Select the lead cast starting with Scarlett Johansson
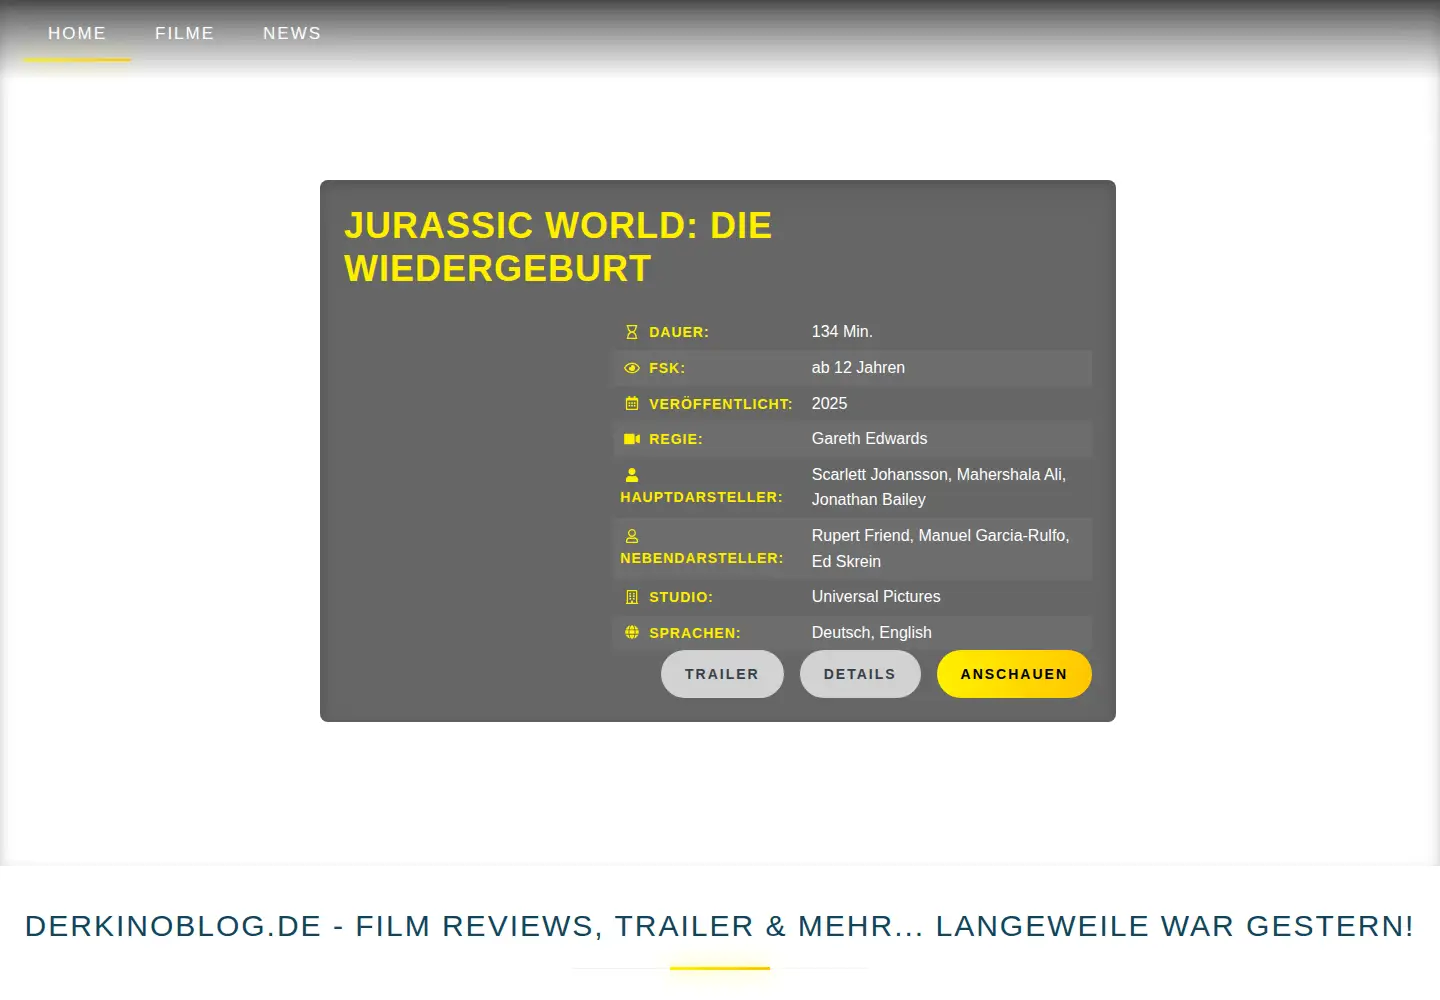 pos(939,487)
